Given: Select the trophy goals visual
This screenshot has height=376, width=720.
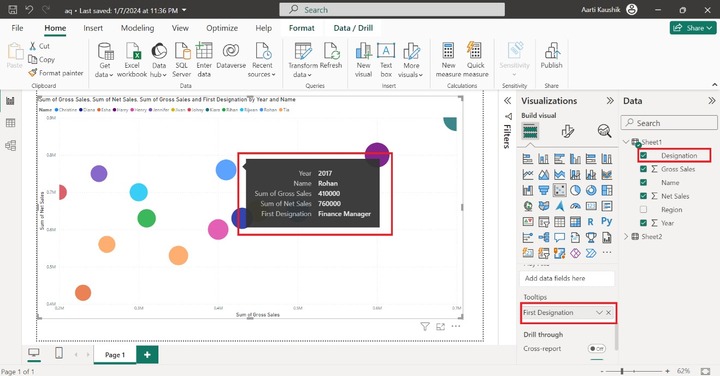Looking at the screenshot, I should click(591, 237).
